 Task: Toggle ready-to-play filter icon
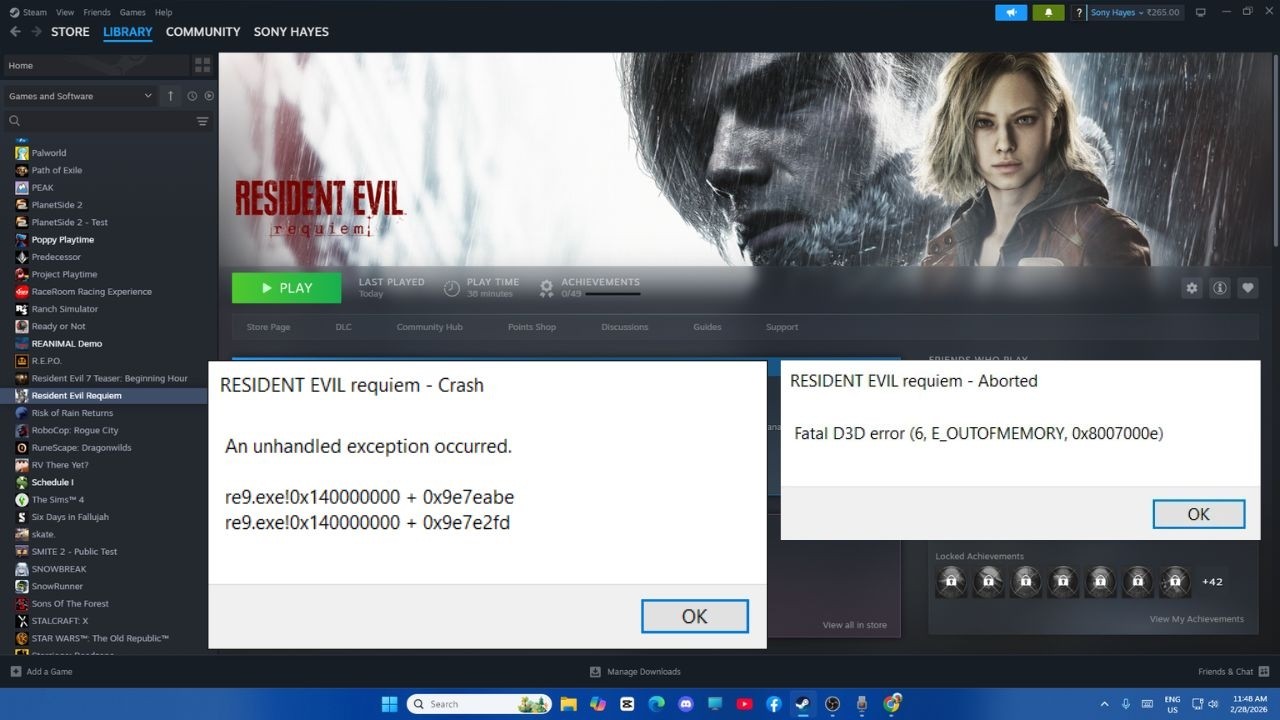point(209,96)
